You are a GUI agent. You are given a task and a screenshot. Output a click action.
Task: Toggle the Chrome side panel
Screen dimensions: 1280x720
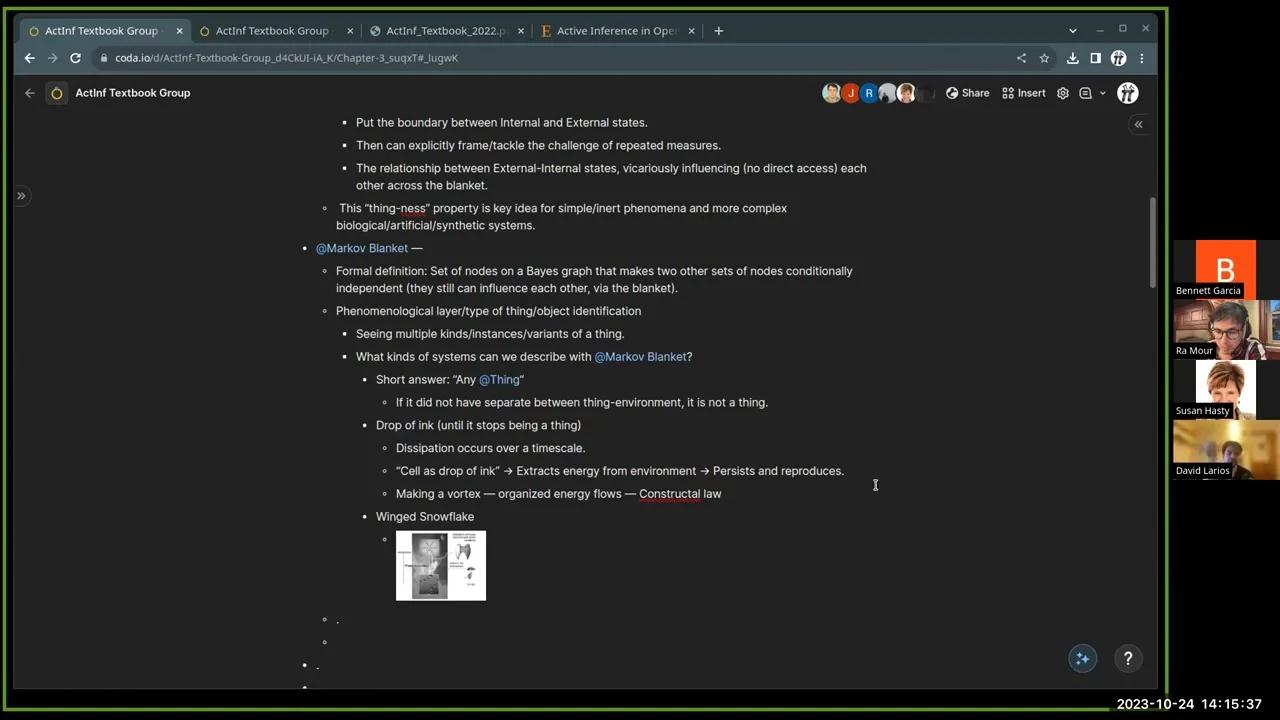pos(1095,58)
